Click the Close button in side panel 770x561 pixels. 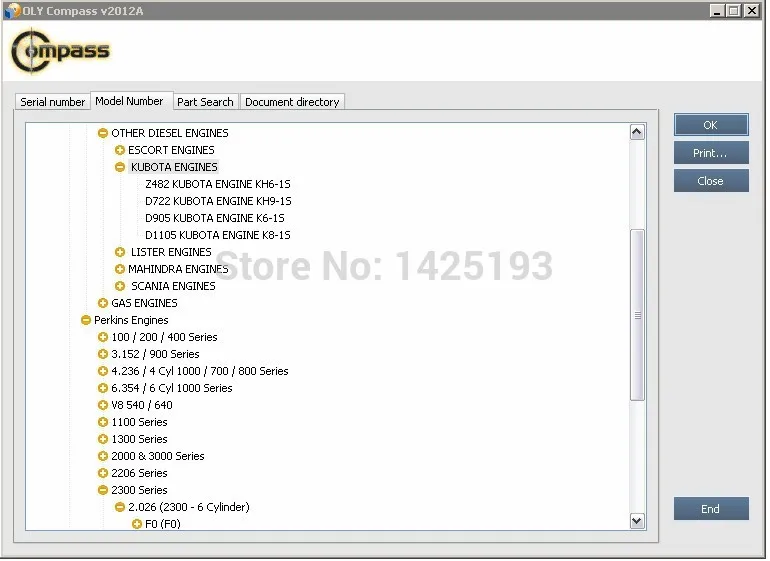pyautogui.click(x=711, y=181)
